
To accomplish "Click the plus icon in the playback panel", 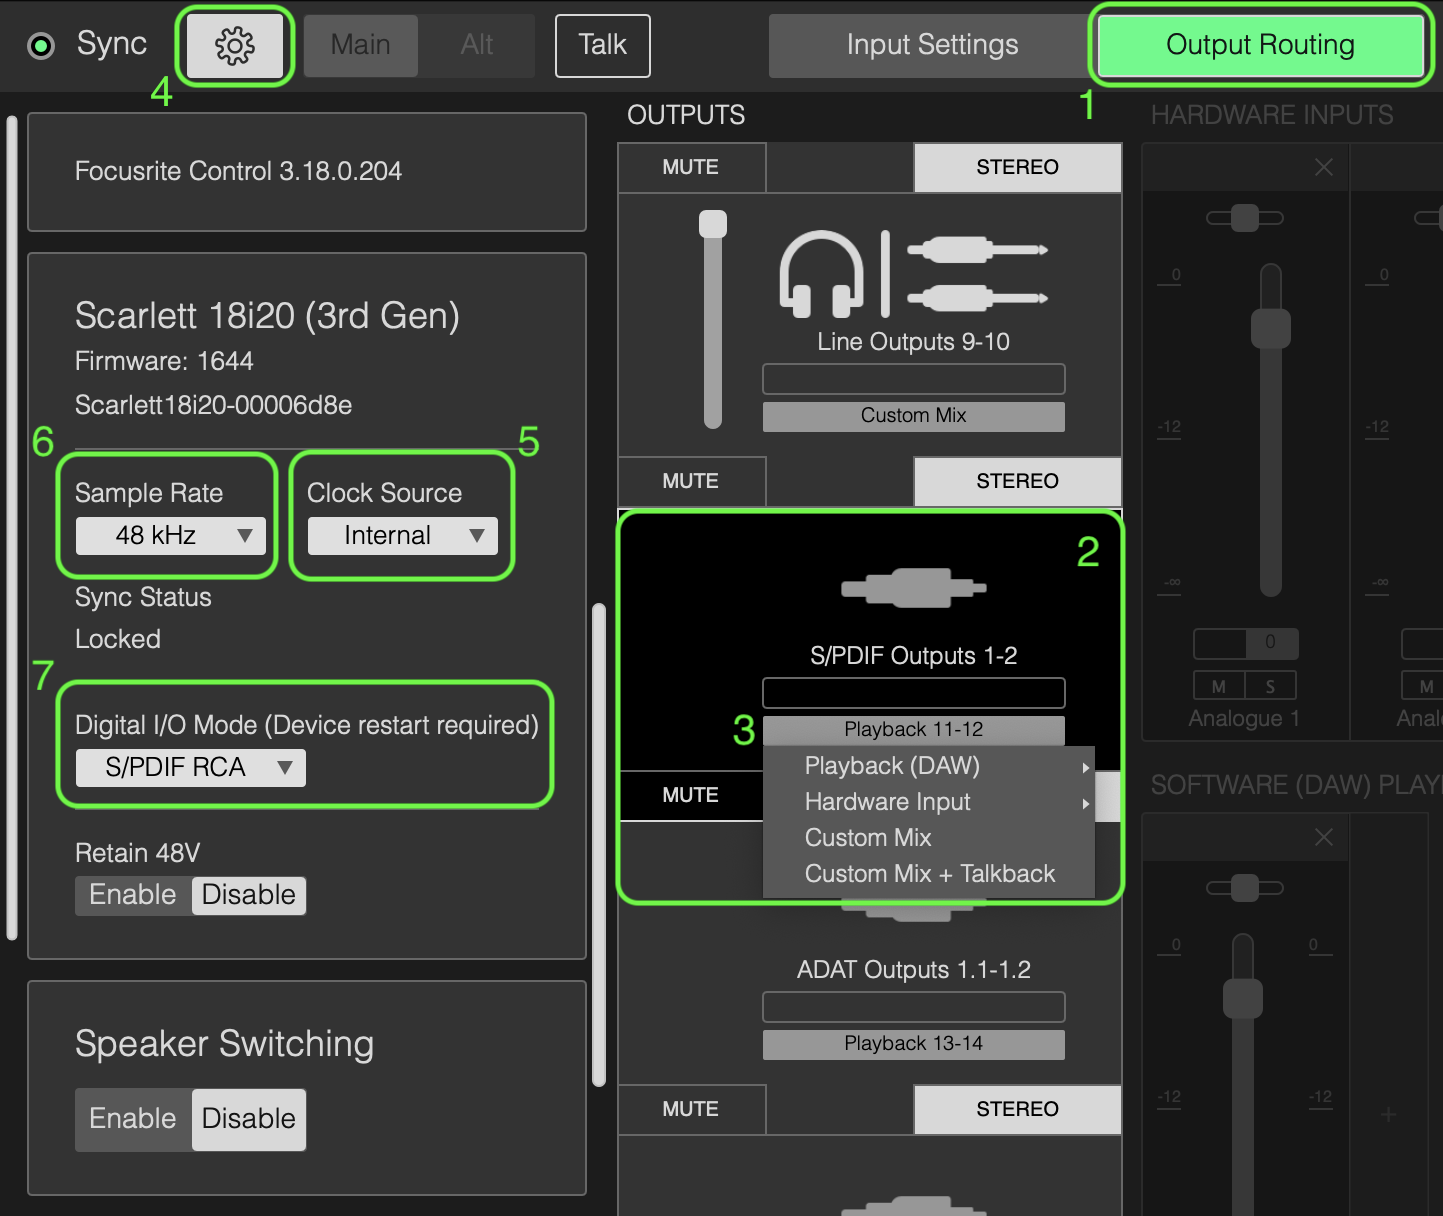I will 1388,1113.
